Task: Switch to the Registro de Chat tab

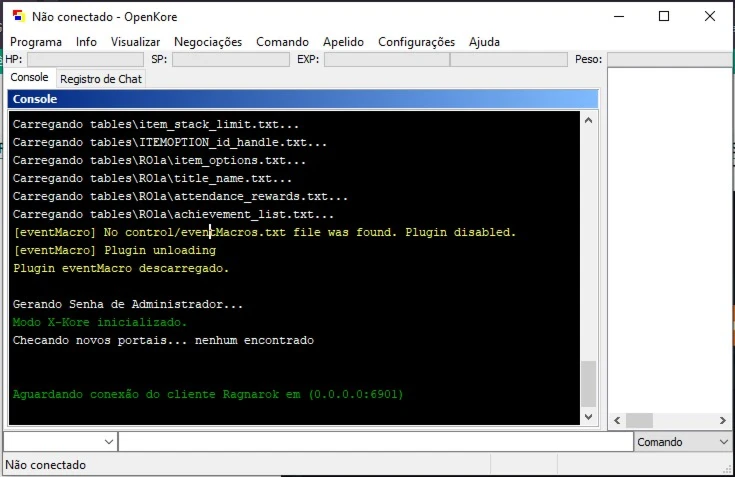Action: click(101, 79)
